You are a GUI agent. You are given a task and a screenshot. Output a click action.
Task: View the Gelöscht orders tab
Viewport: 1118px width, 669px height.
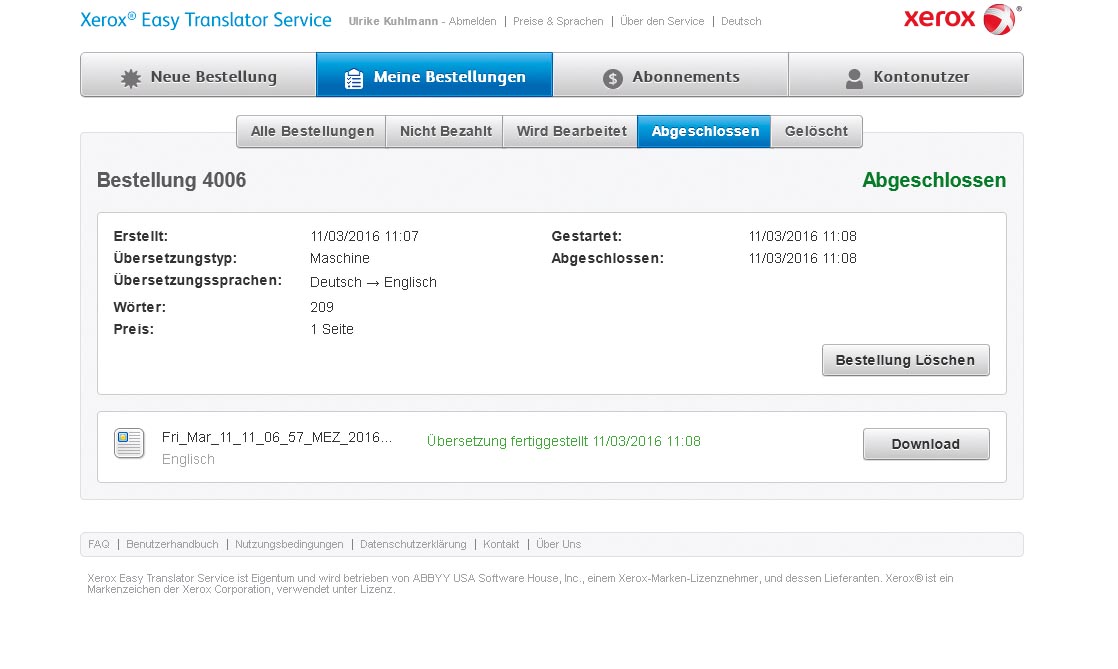tap(816, 131)
